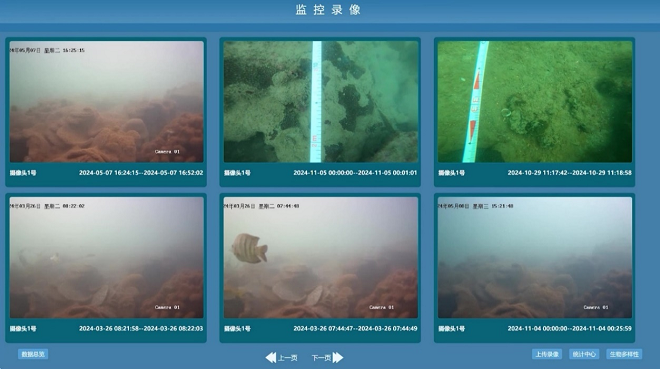Go to 下一页 next page text
Viewport: 660px width, 369px height.
(321, 358)
